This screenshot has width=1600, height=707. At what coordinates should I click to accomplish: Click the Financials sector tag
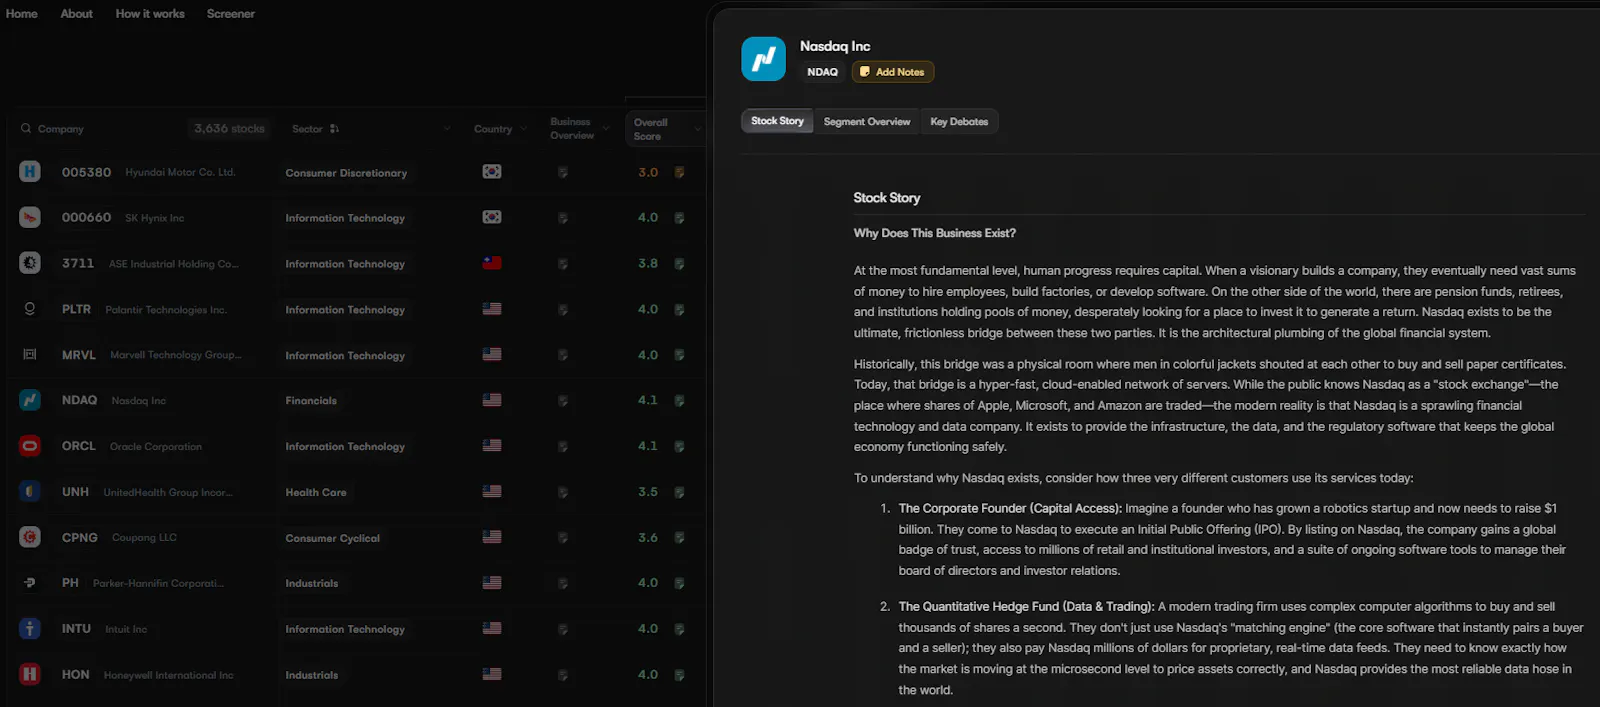(x=311, y=401)
